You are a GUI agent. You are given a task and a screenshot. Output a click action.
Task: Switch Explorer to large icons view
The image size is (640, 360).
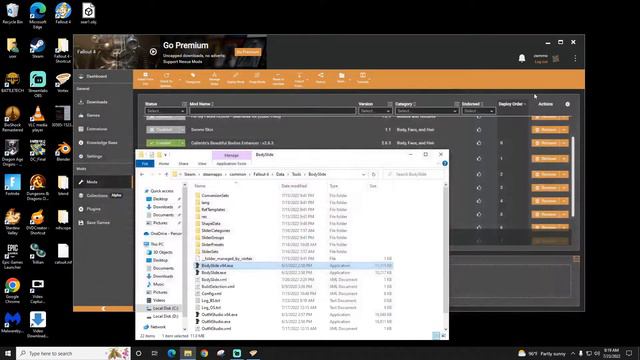[x=443, y=336]
